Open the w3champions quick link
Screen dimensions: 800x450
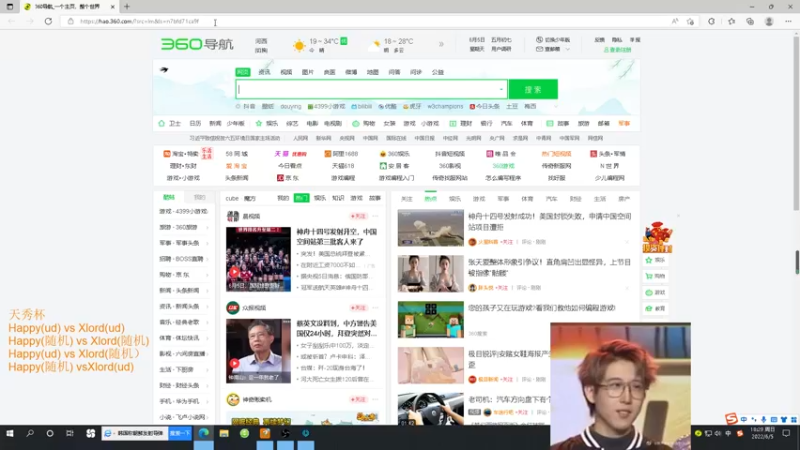point(445,107)
